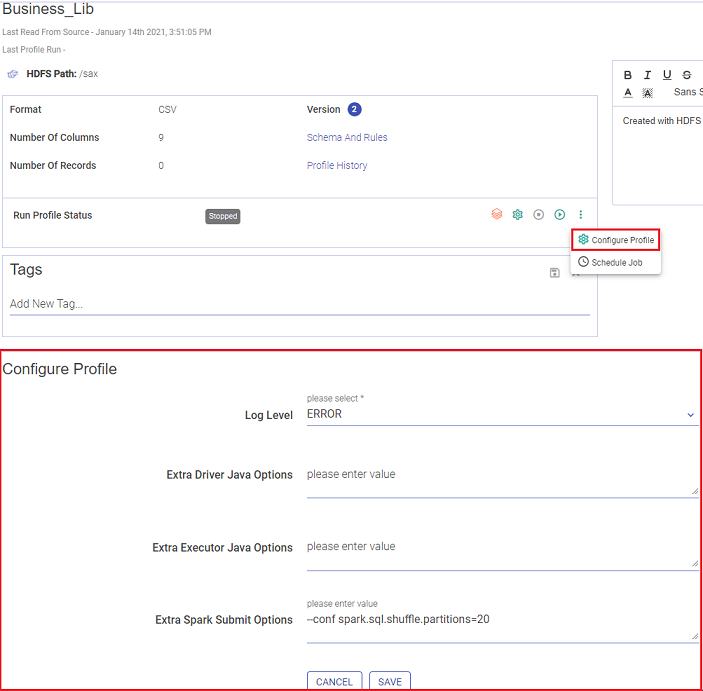703x691 pixels.
Task: Click the Extra Driver Java Options field
Action: (x=503, y=481)
